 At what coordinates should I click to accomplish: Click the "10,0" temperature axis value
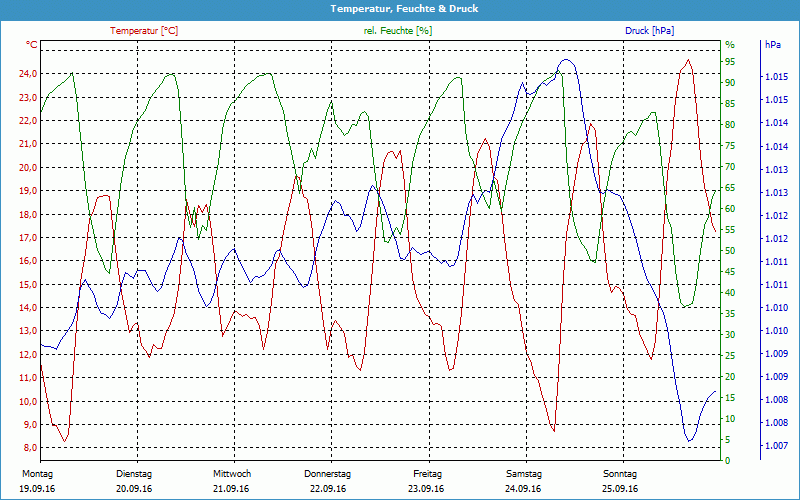pyautogui.click(x=28, y=401)
